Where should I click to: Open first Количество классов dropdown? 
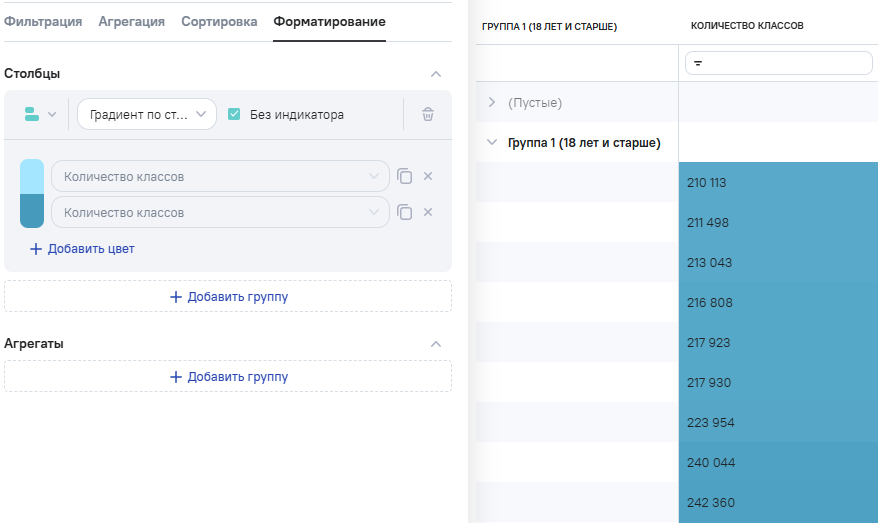[x=220, y=176]
